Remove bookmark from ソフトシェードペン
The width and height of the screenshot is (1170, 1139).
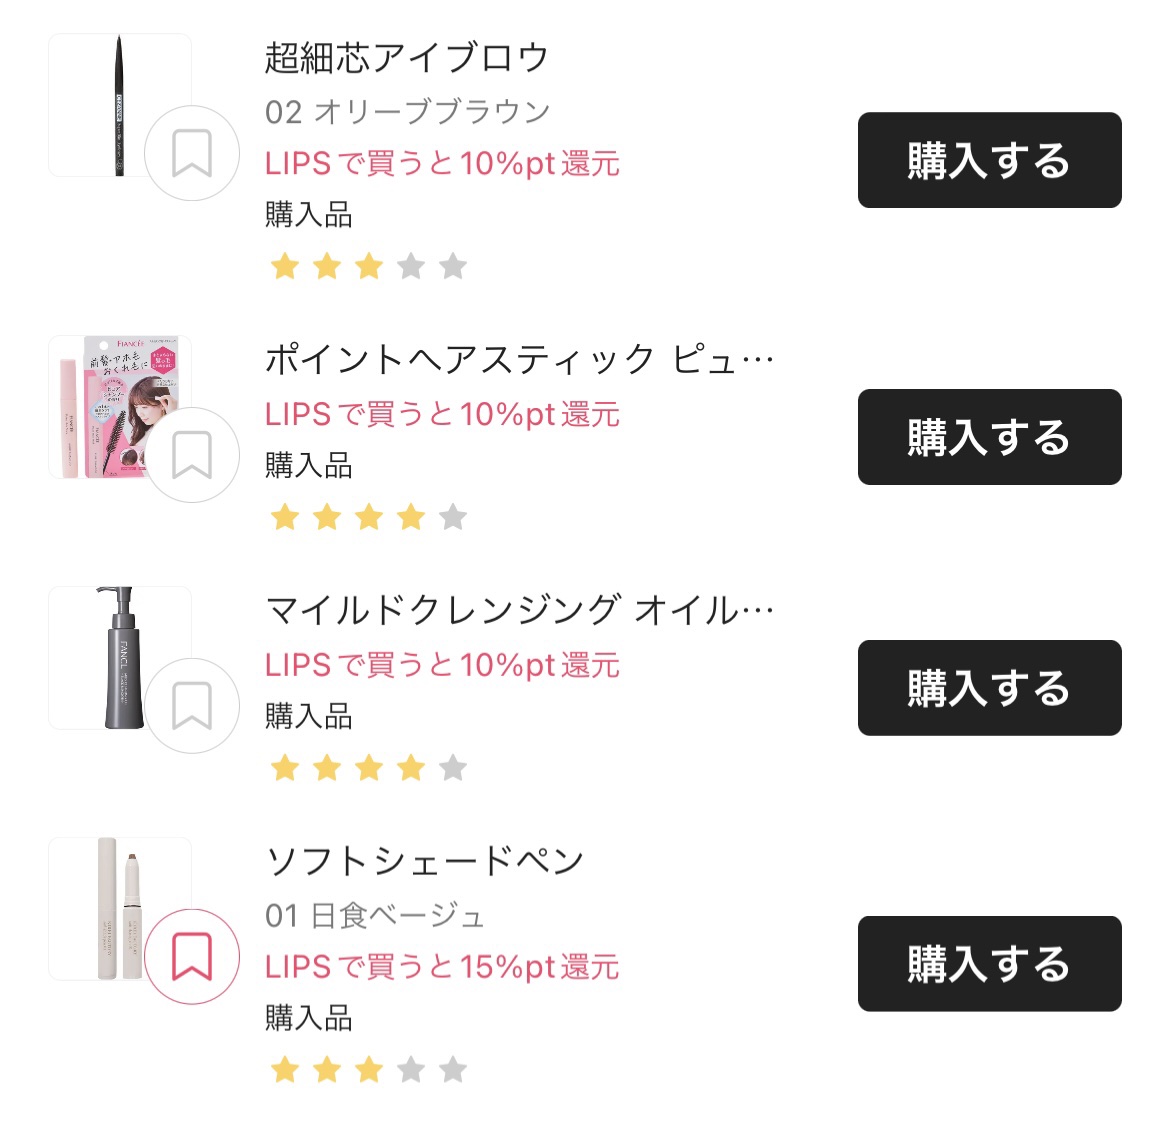point(191,957)
